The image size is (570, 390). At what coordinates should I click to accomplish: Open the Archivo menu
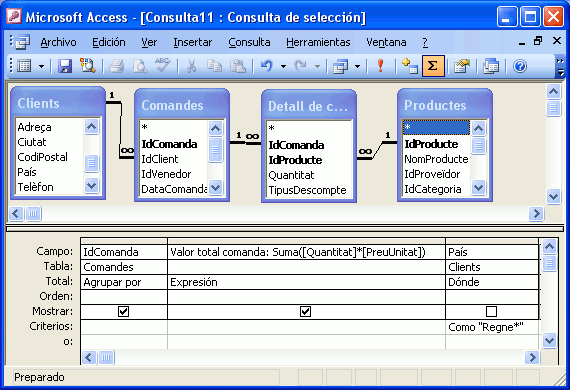(x=59, y=43)
